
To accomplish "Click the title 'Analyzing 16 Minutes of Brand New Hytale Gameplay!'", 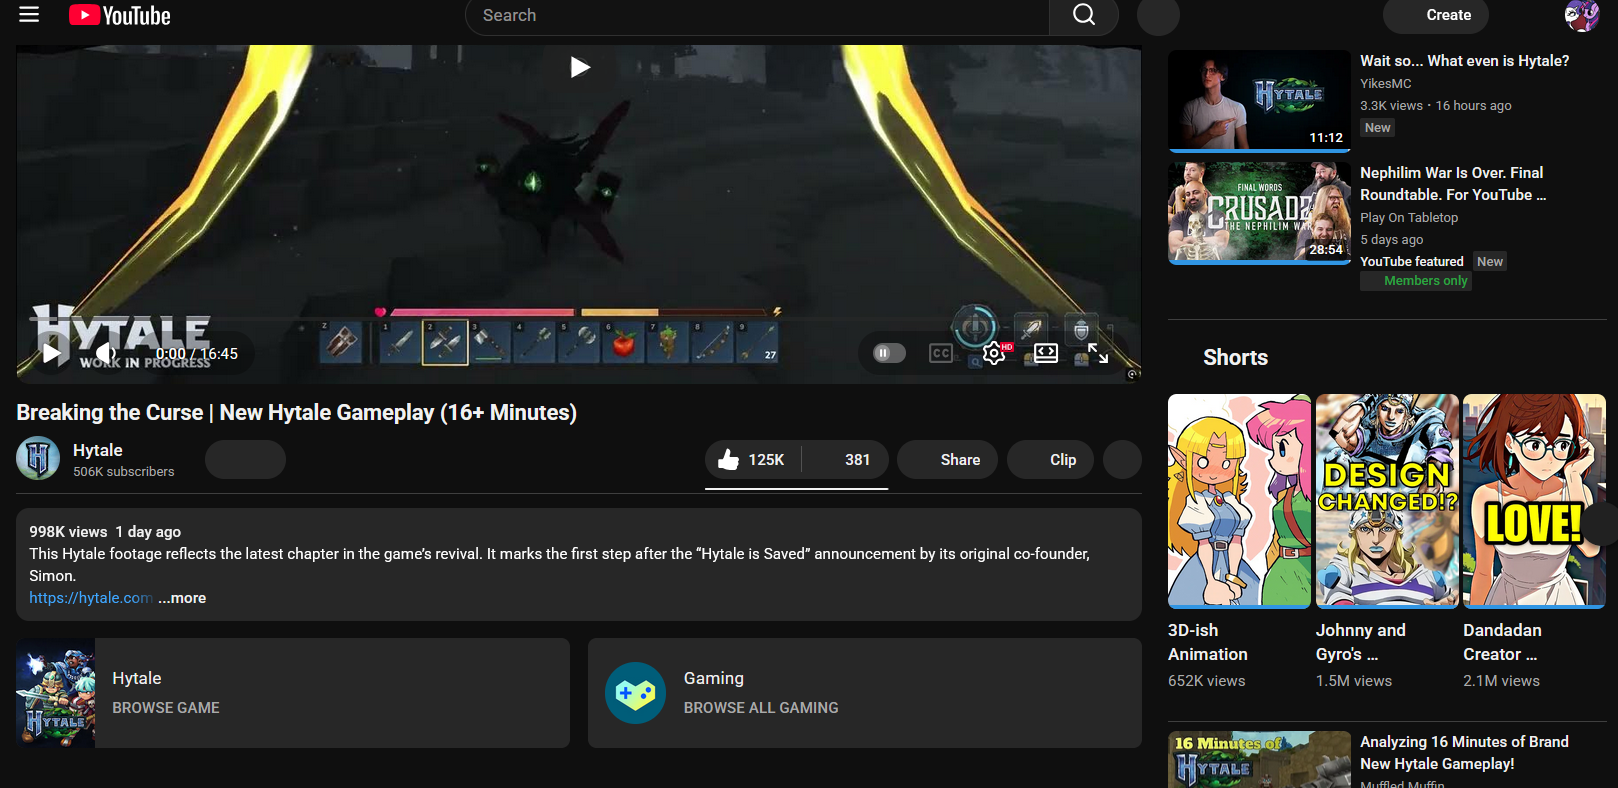I will coord(1464,753).
